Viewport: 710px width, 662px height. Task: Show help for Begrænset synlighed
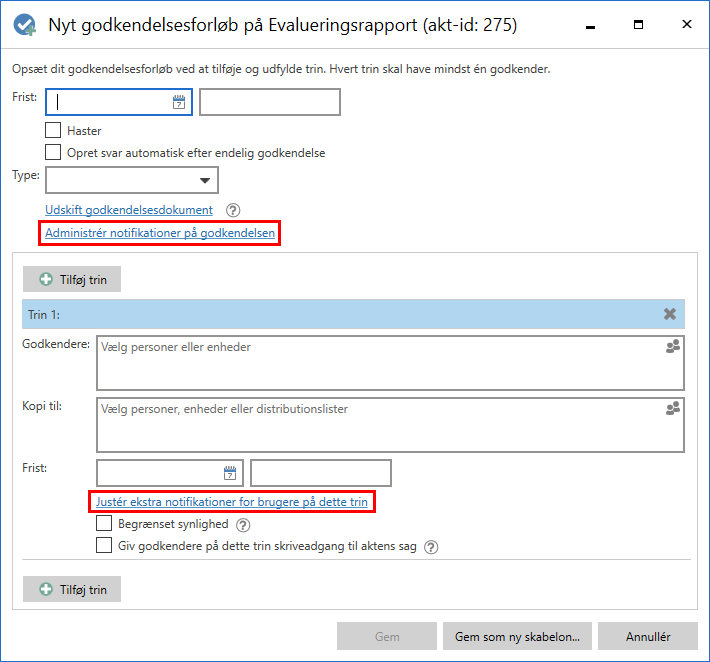(243, 525)
